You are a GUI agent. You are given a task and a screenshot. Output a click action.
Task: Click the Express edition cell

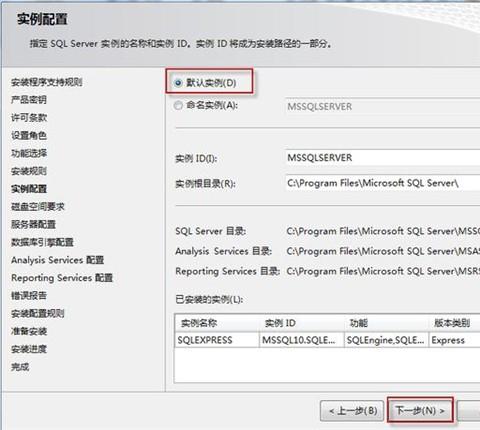[455, 340]
